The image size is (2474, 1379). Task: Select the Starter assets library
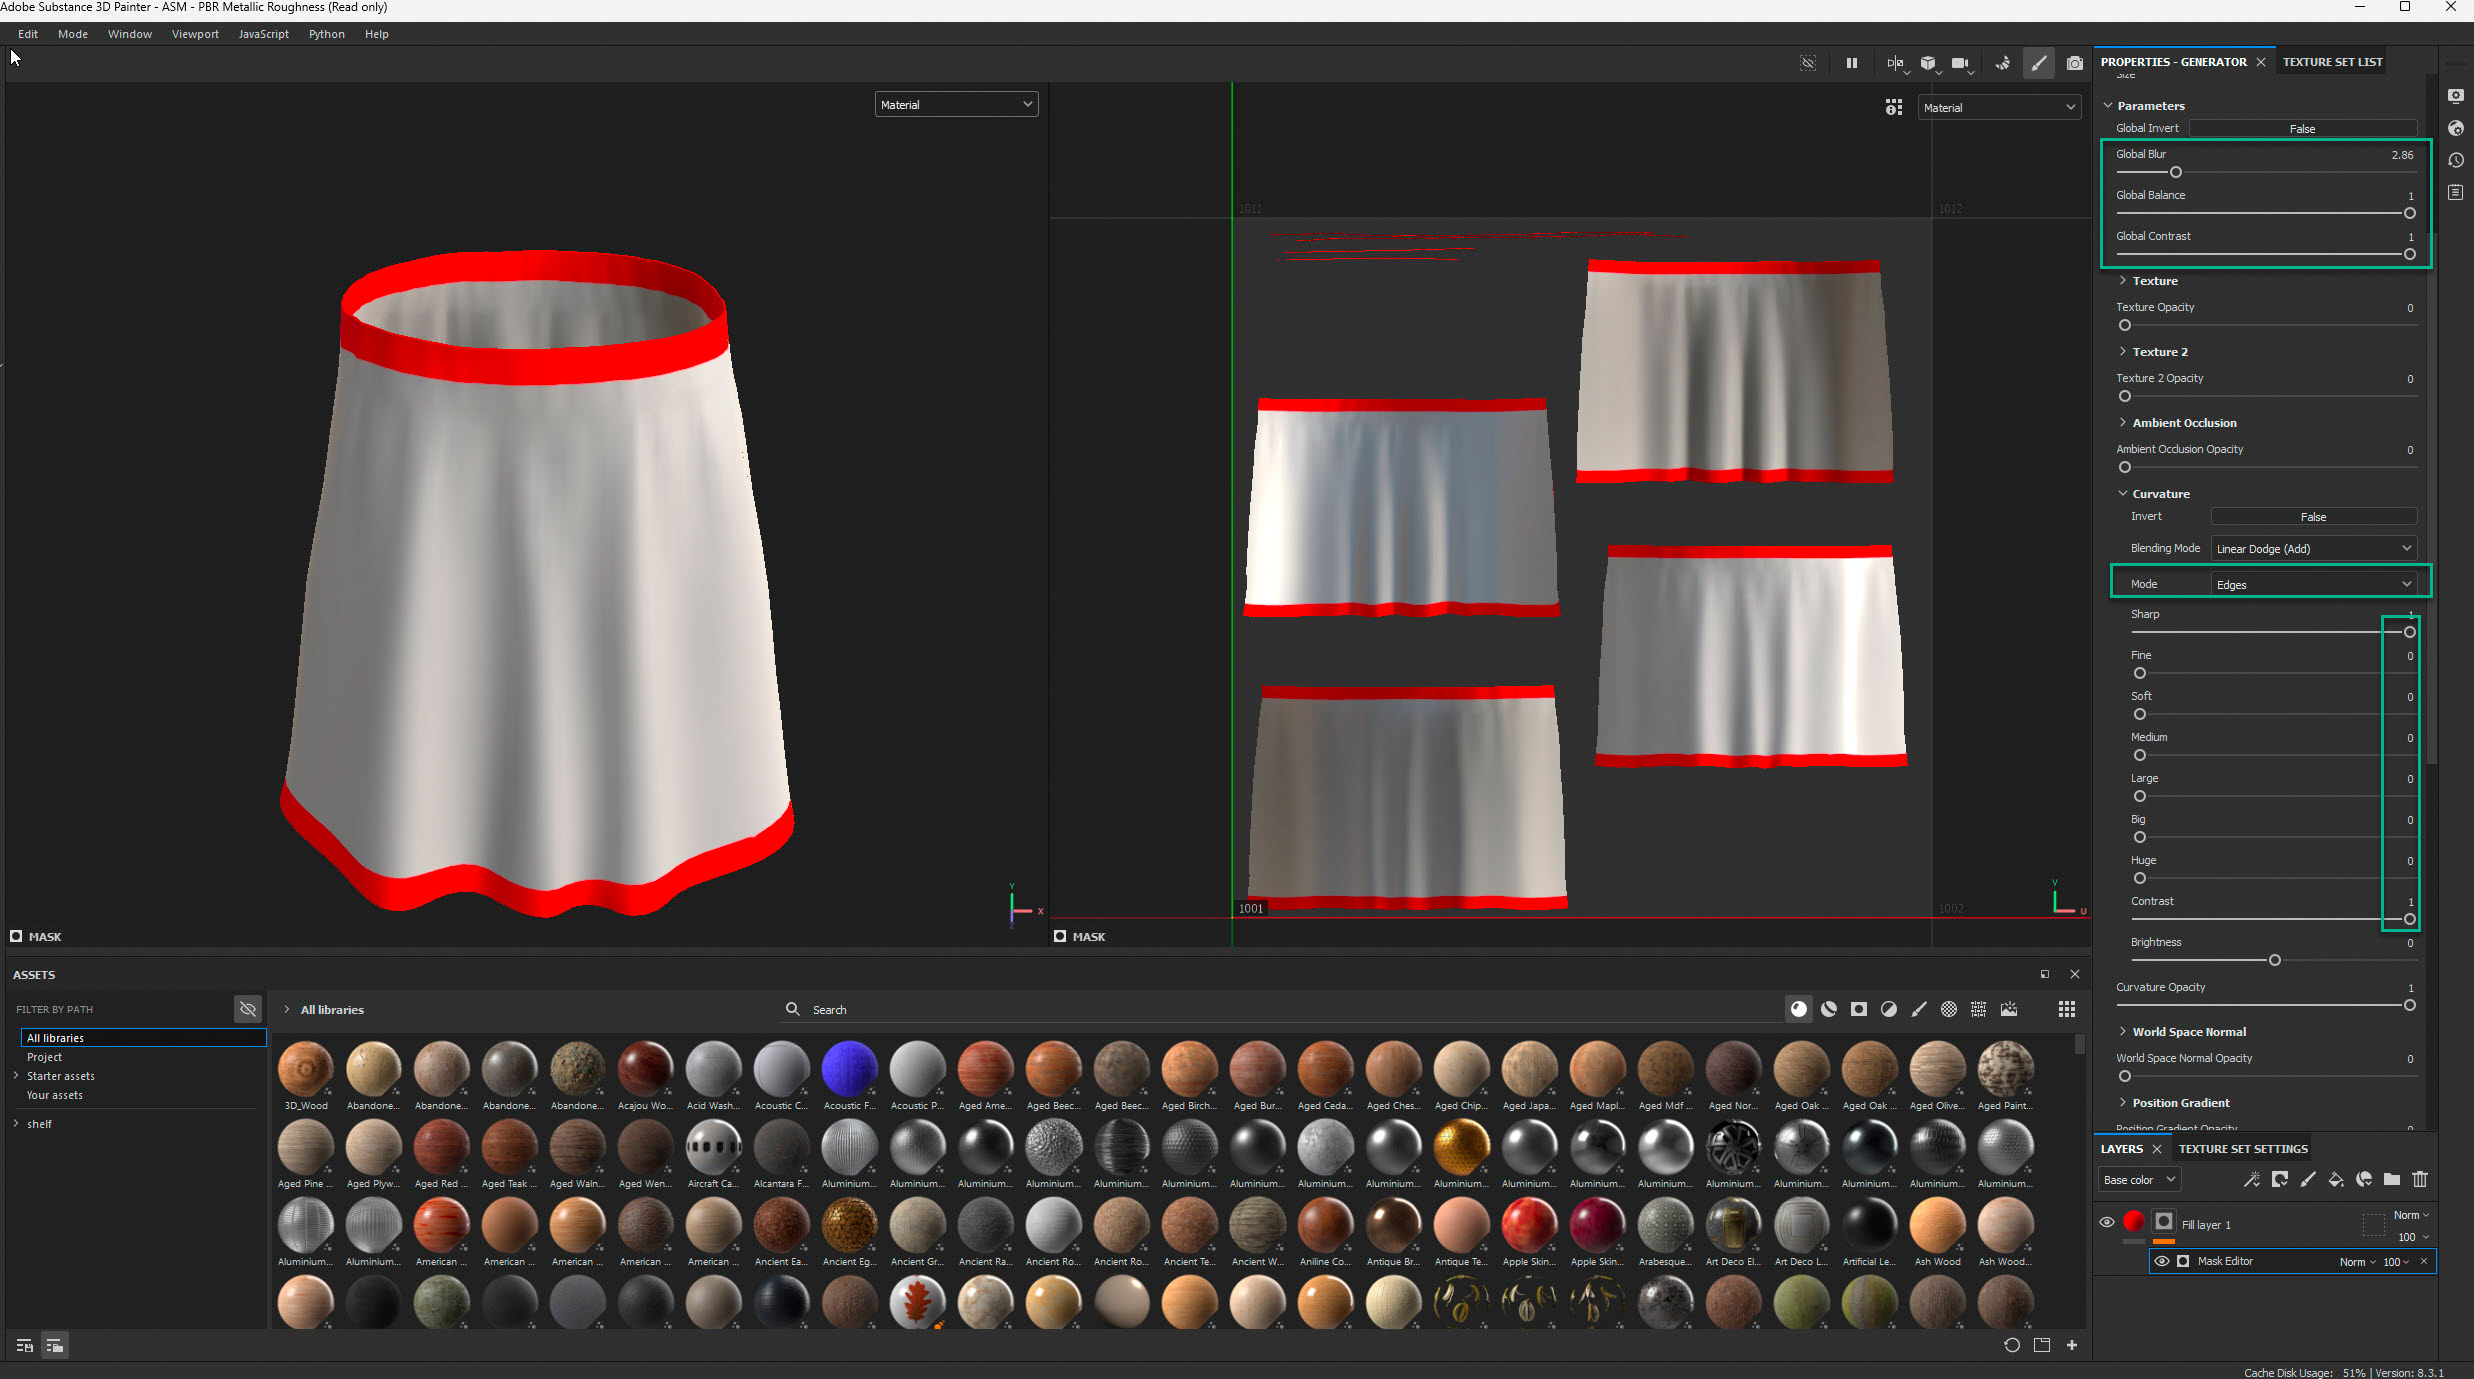click(62, 1075)
